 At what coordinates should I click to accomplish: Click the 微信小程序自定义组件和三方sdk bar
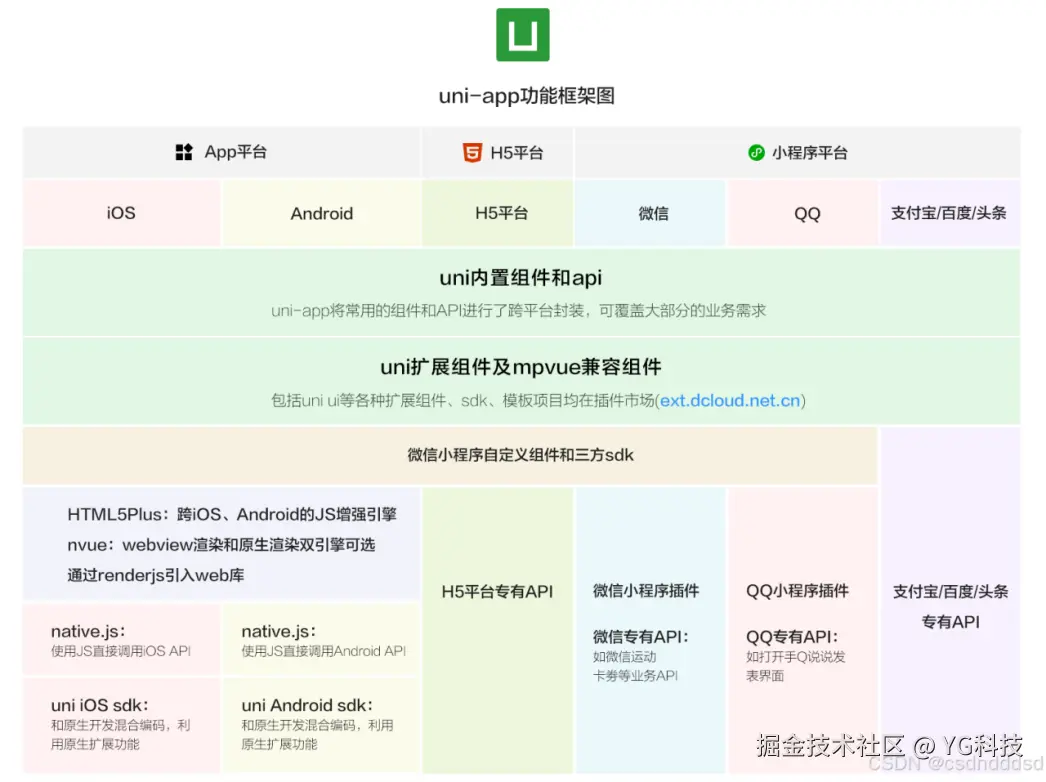[450, 455]
